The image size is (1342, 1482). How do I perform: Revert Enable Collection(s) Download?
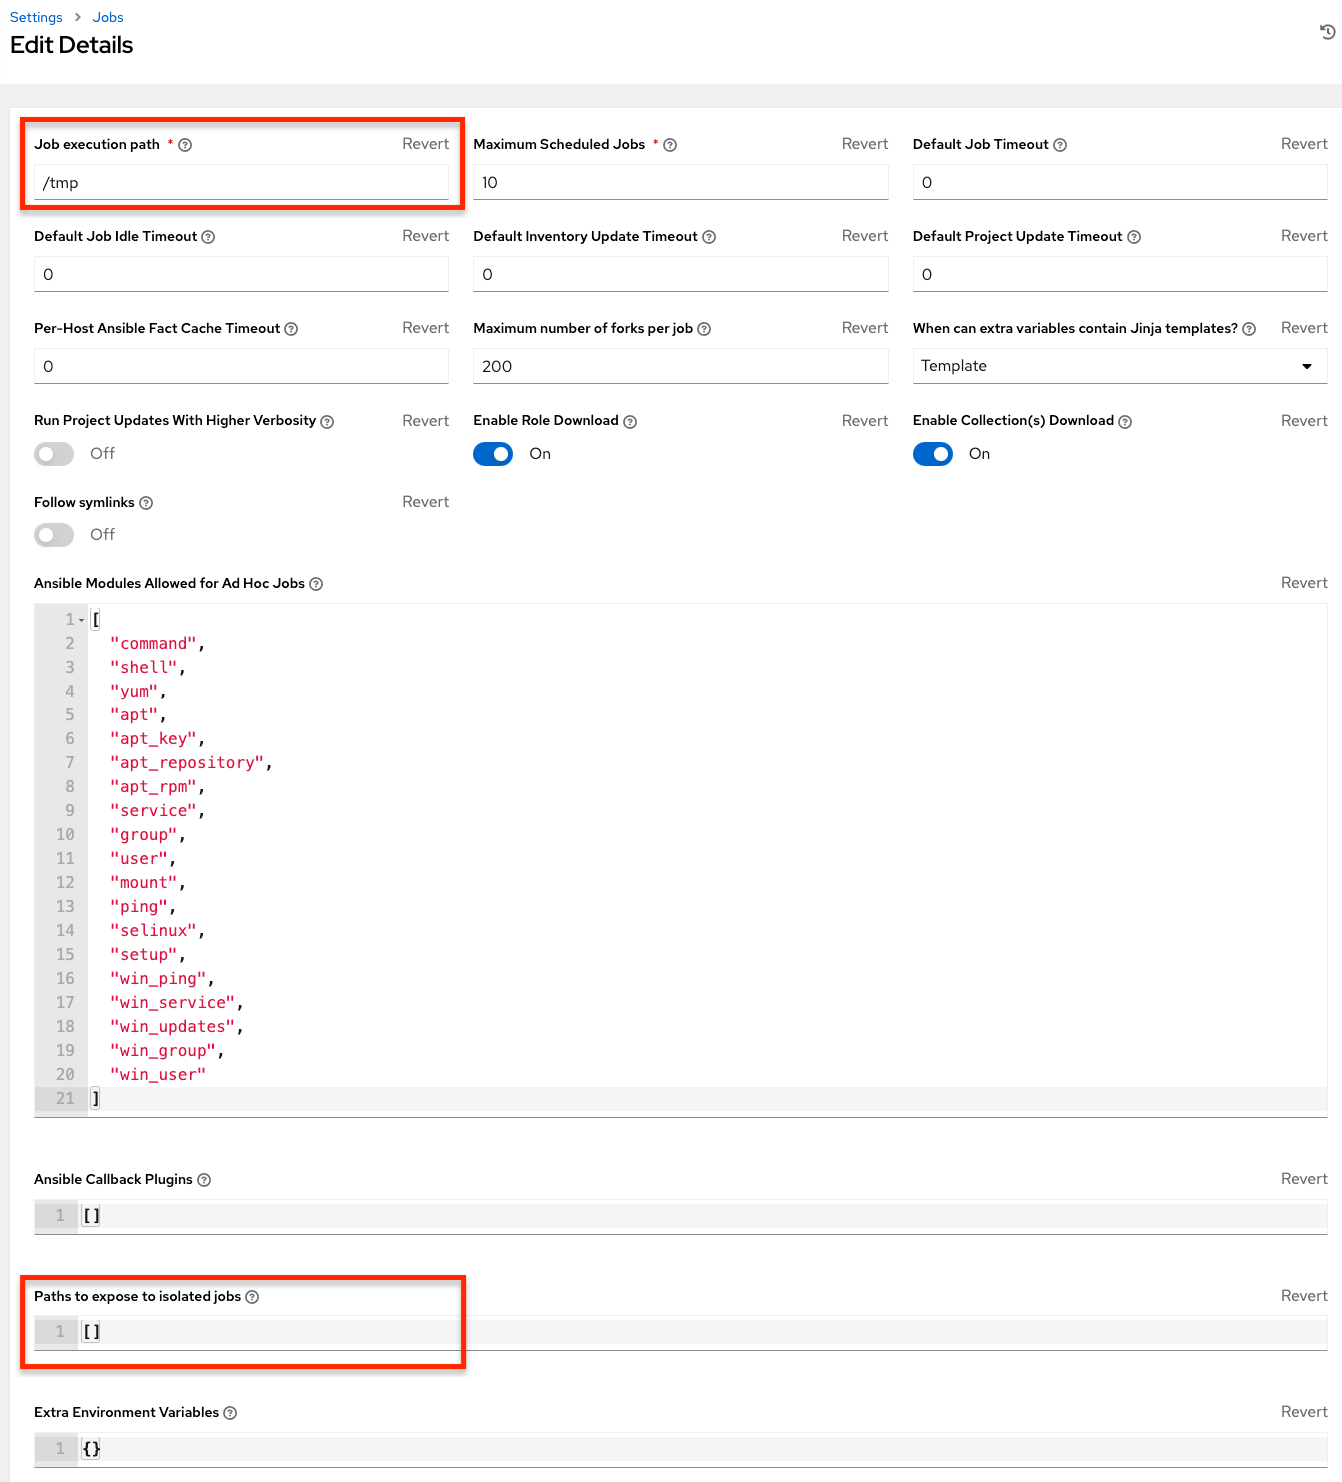(x=1304, y=421)
